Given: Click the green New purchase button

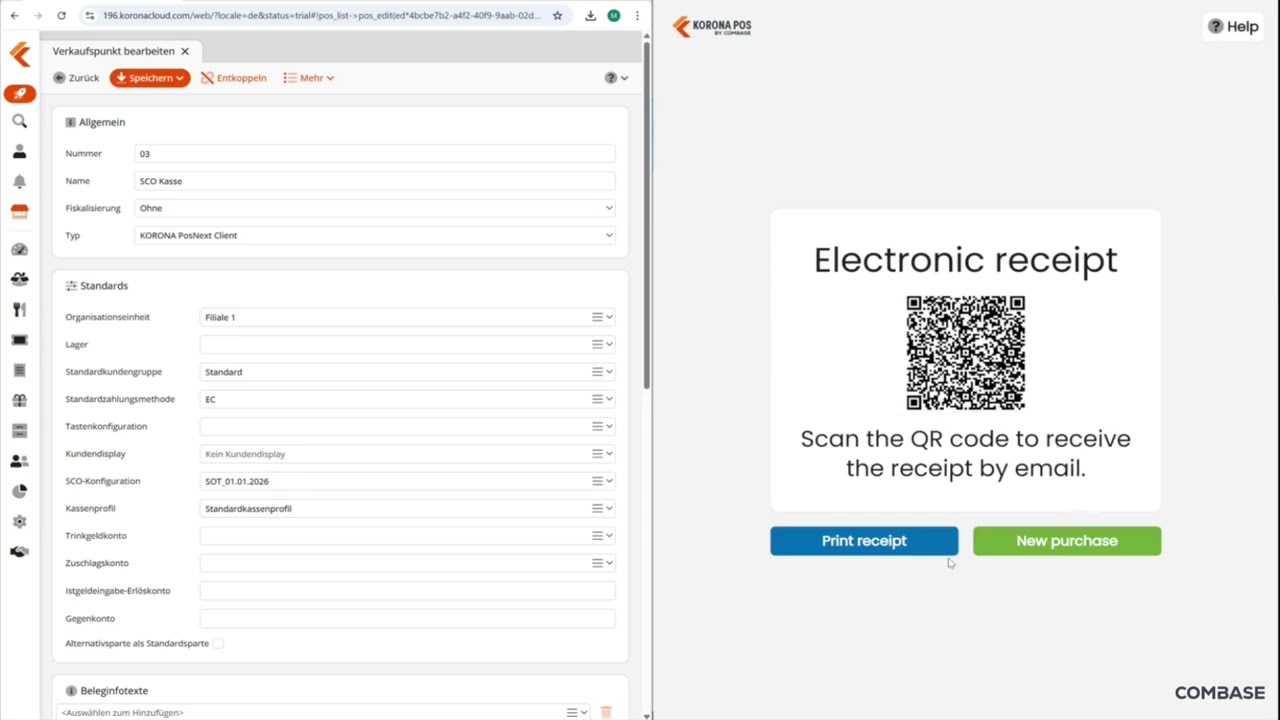Looking at the screenshot, I should [1067, 541].
